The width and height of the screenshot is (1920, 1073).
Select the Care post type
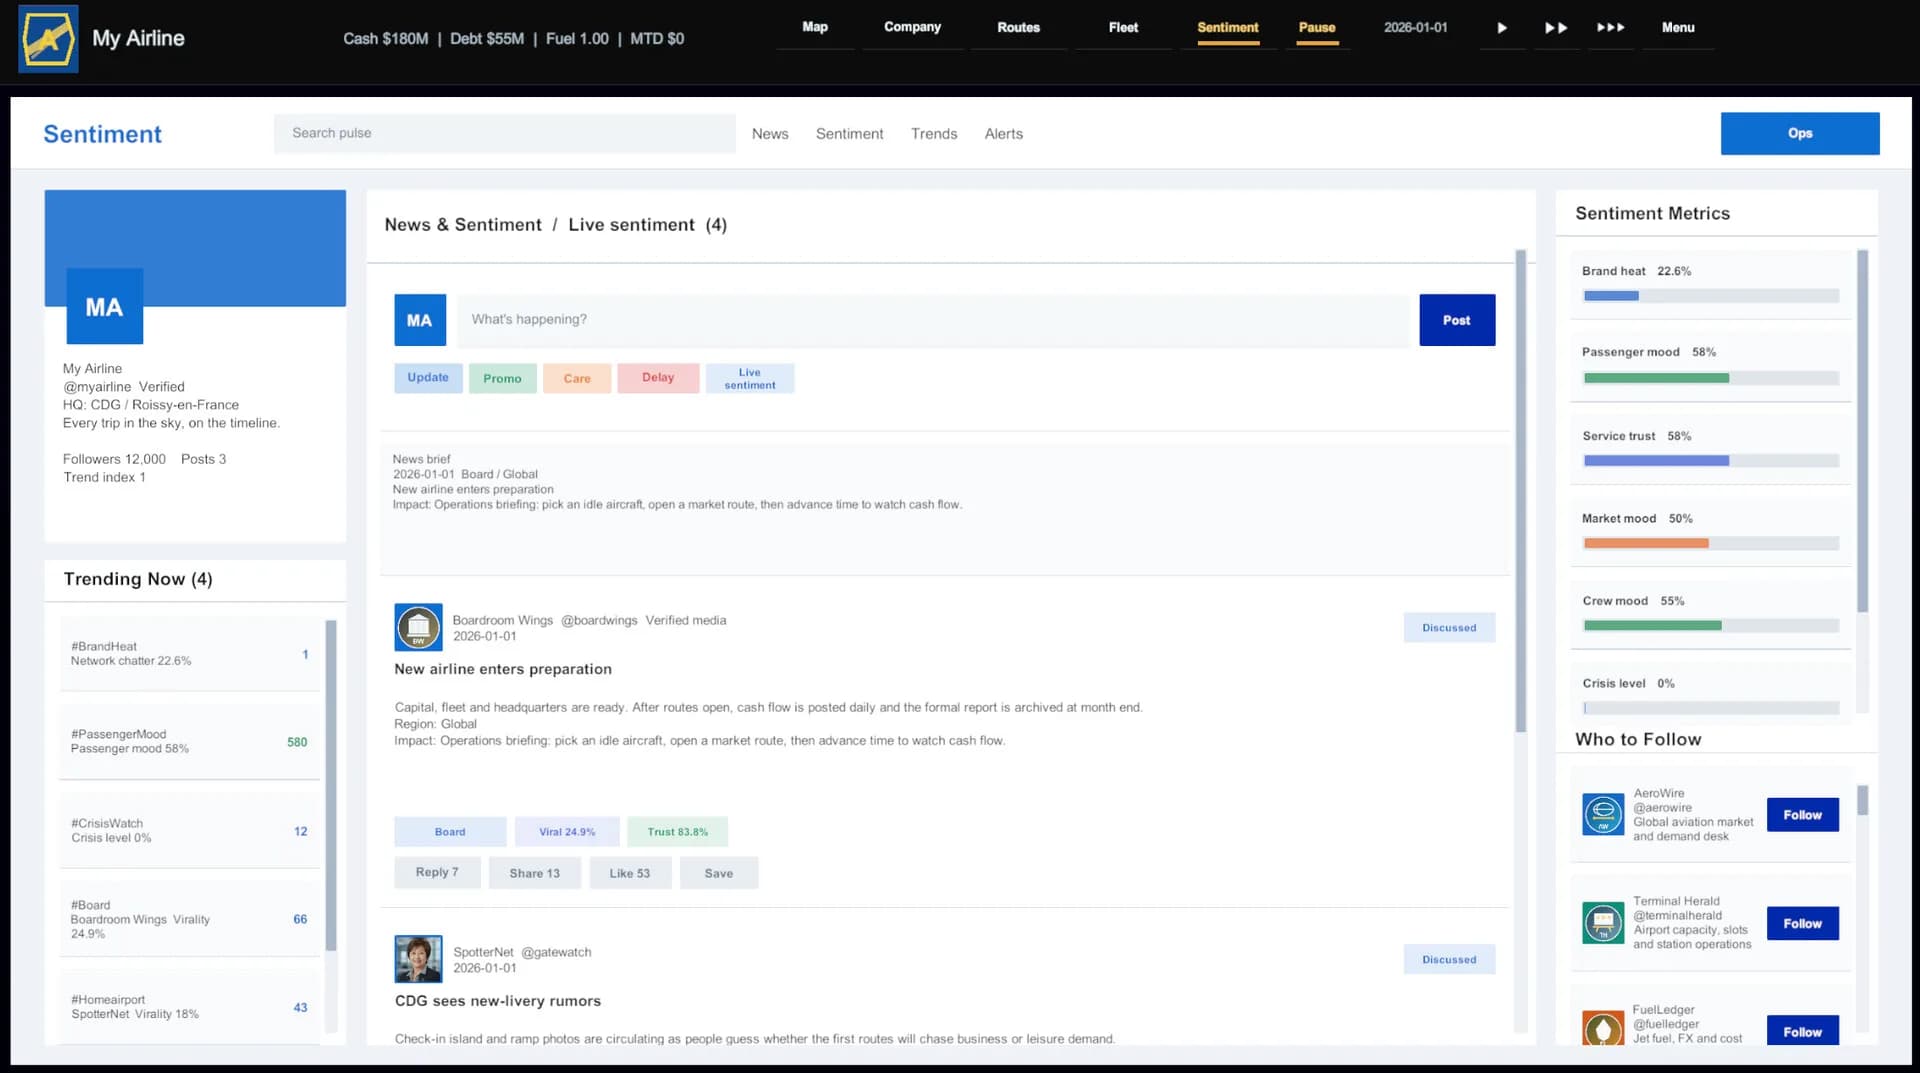[x=577, y=378]
